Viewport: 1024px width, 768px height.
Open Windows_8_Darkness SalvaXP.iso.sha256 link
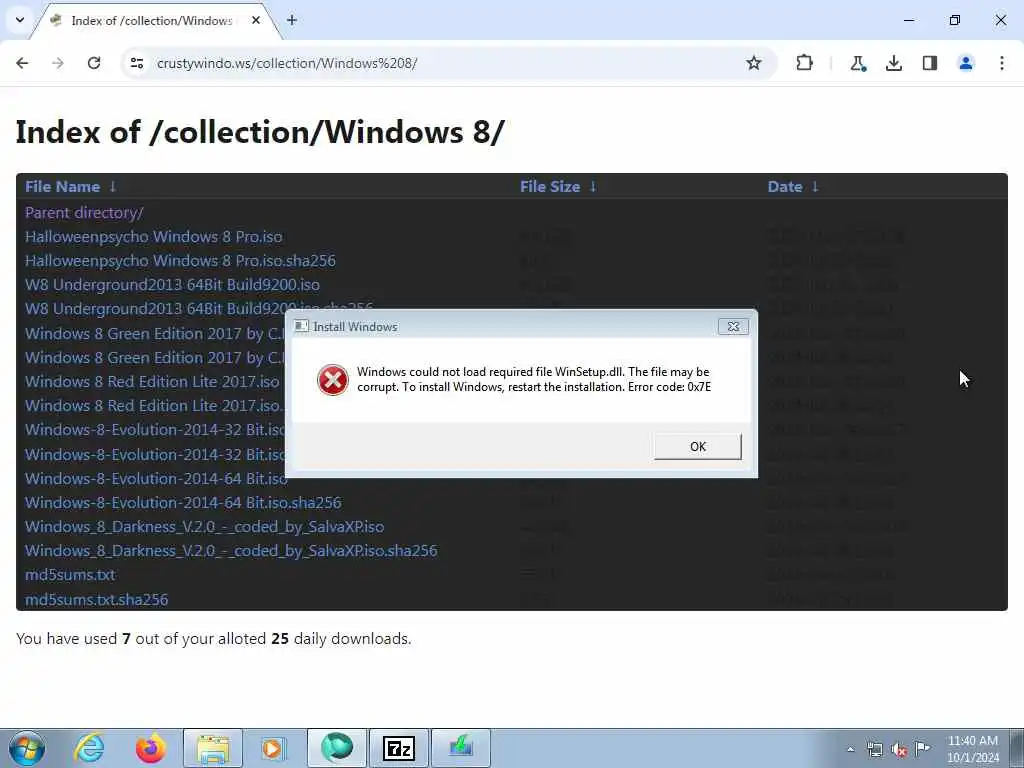point(231,551)
